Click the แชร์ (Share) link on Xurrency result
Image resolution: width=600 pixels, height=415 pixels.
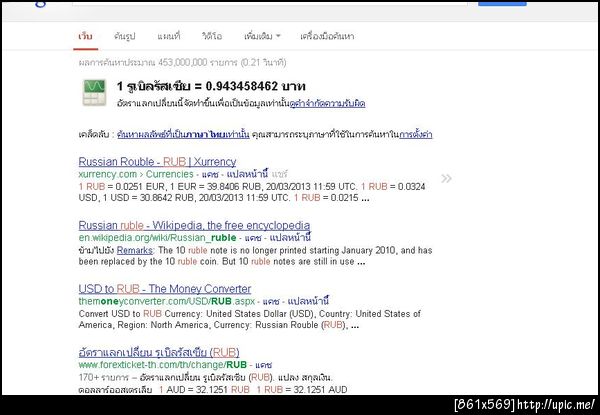280,174
